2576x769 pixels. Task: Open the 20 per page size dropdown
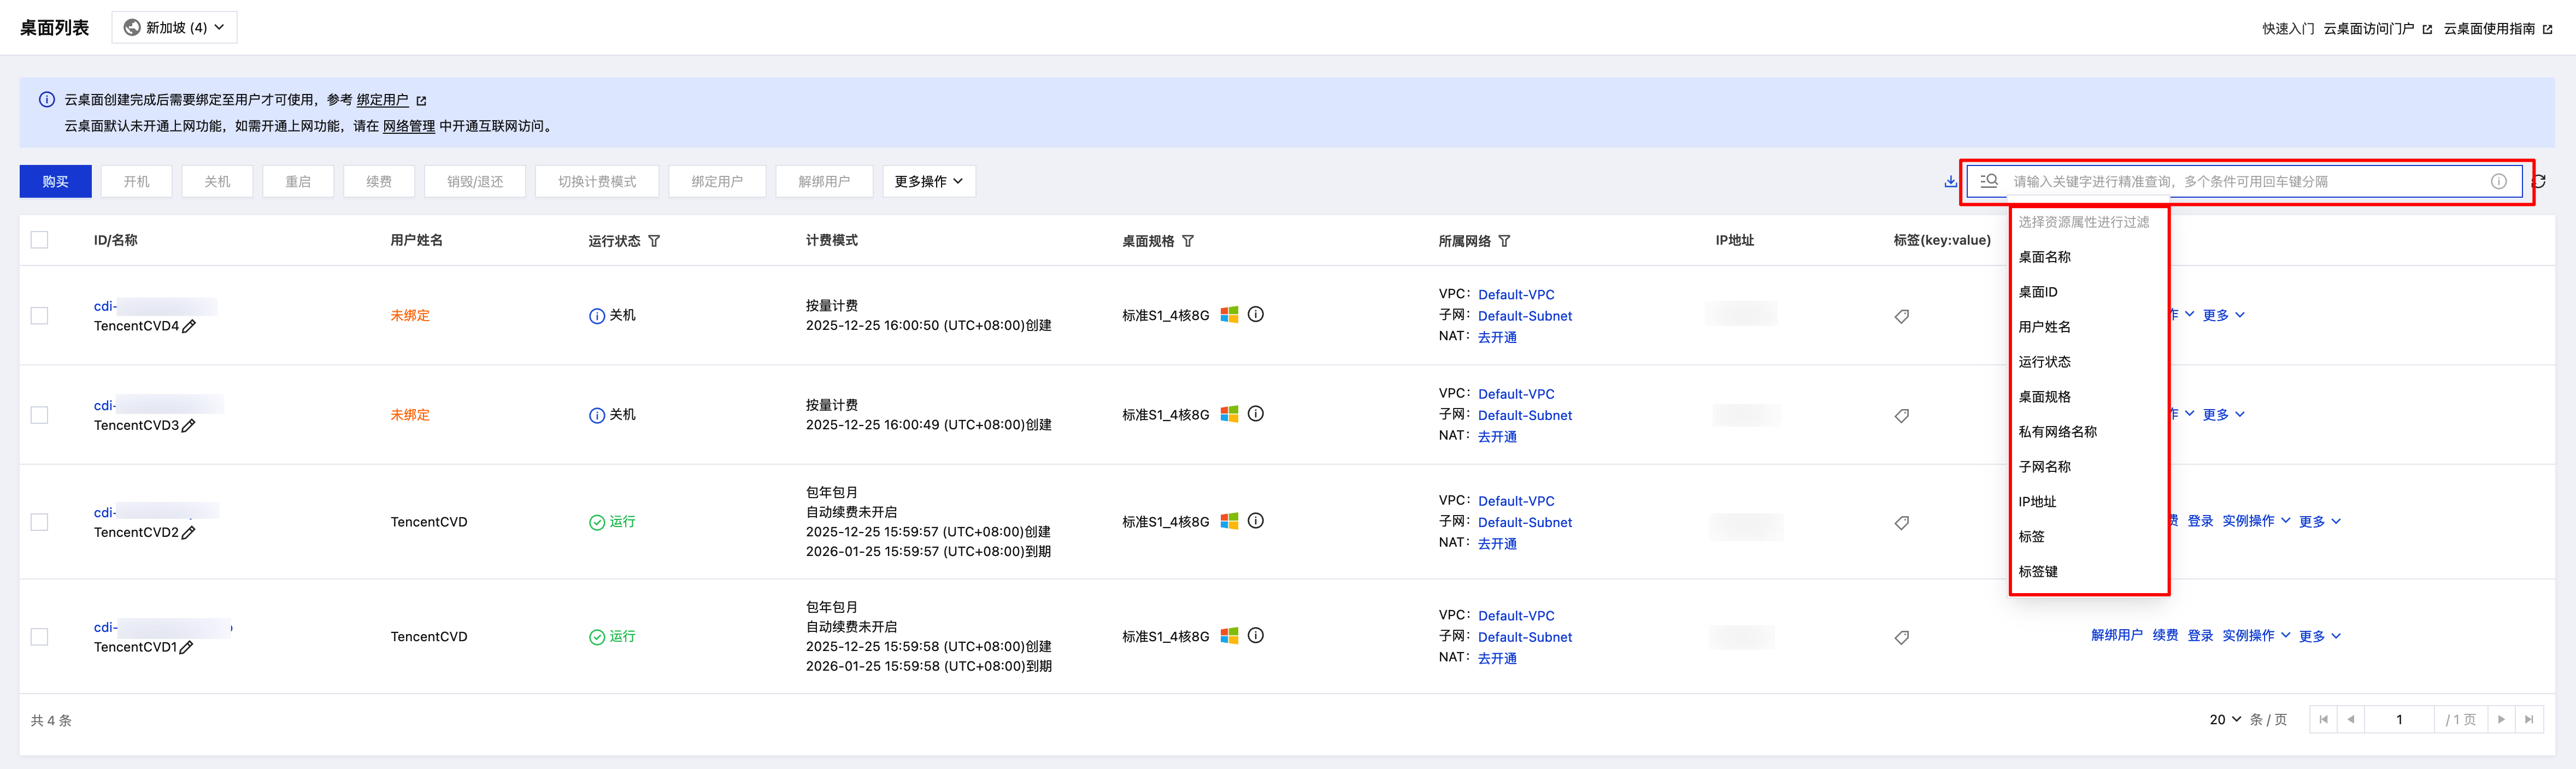coord(2224,719)
